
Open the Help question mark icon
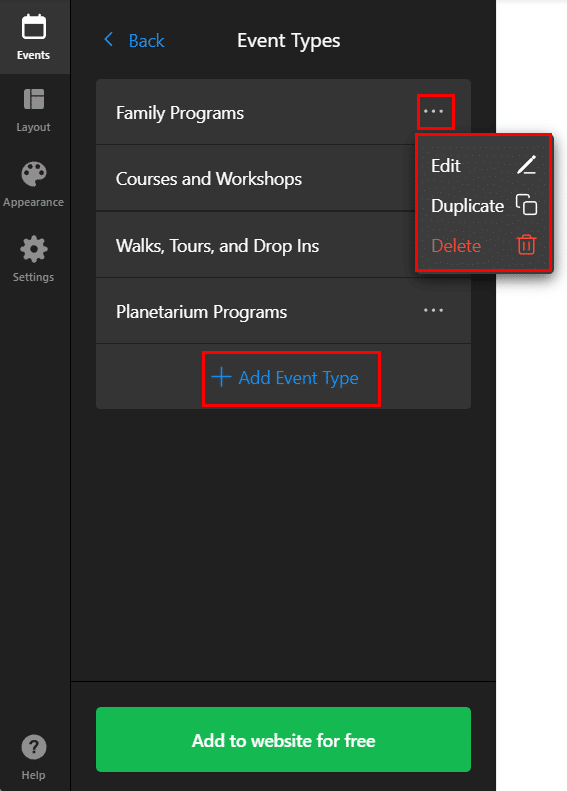pyautogui.click(x=34, y=747)
